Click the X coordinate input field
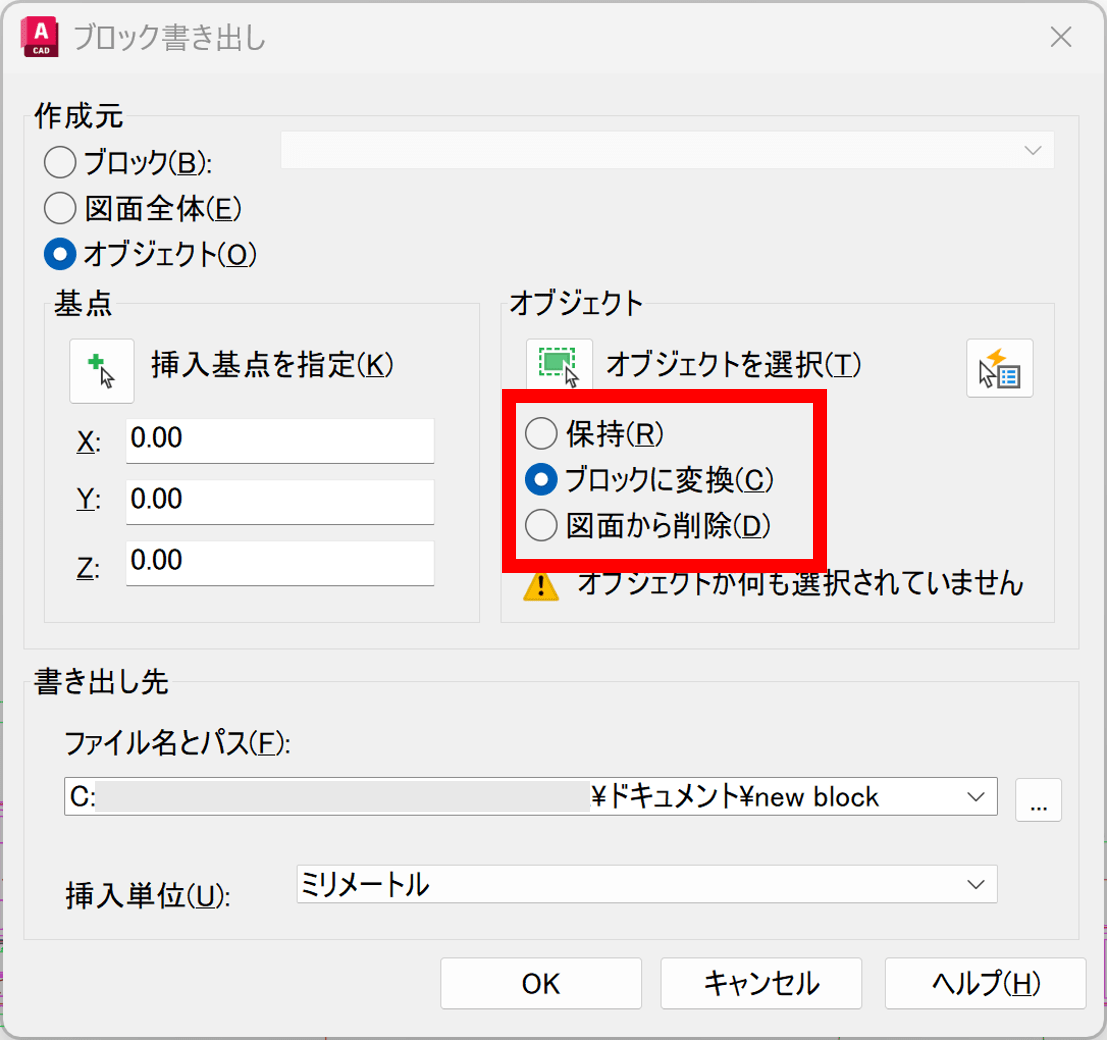Viewport: 1107px width, 1040px height. click(x=280, y=440)
